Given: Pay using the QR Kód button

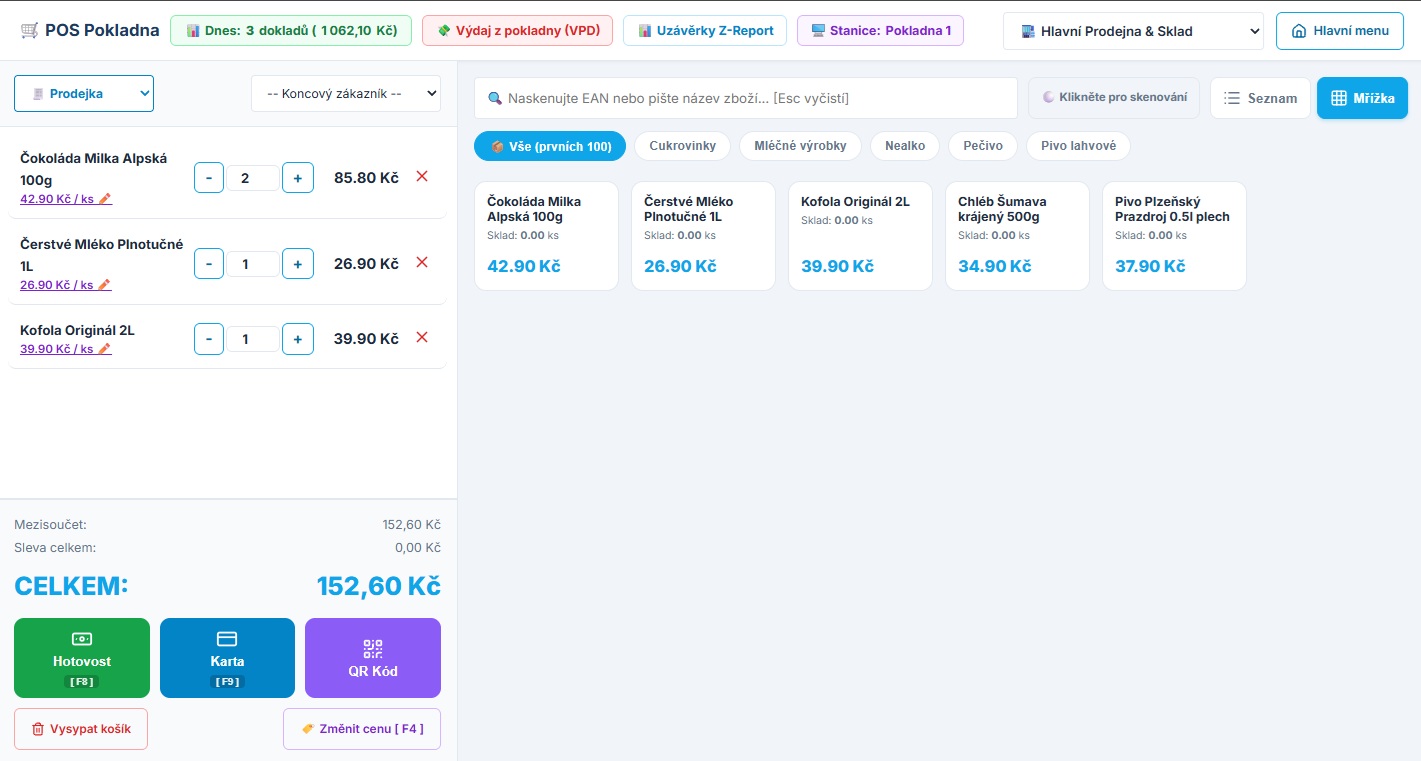Looking at the screenshot, I should [x=373, y=658].
